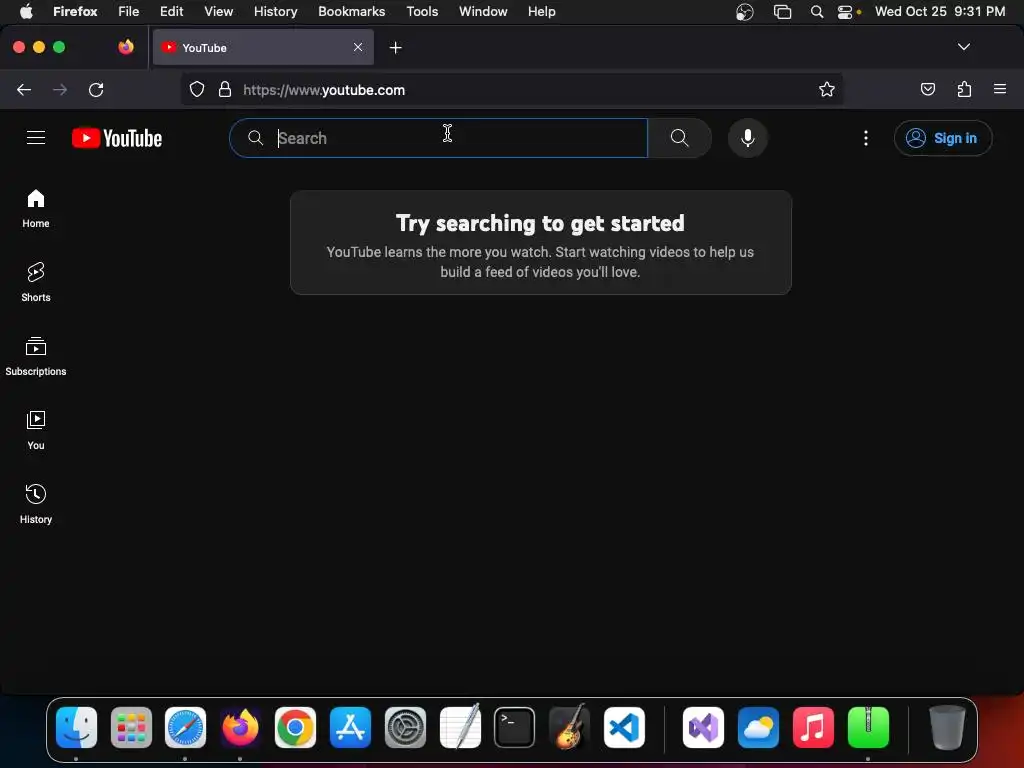Go back to previous page
This screenshot has height=768, width=1024.
(x=24, y=89)
